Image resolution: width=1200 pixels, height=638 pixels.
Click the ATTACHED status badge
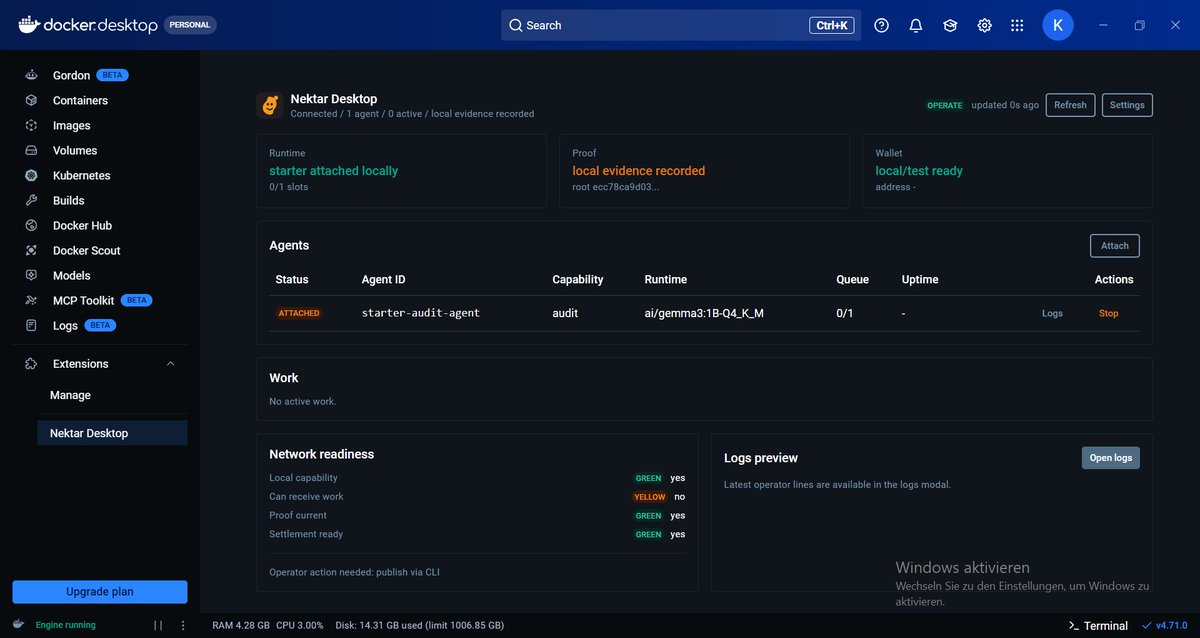point(299,313)
